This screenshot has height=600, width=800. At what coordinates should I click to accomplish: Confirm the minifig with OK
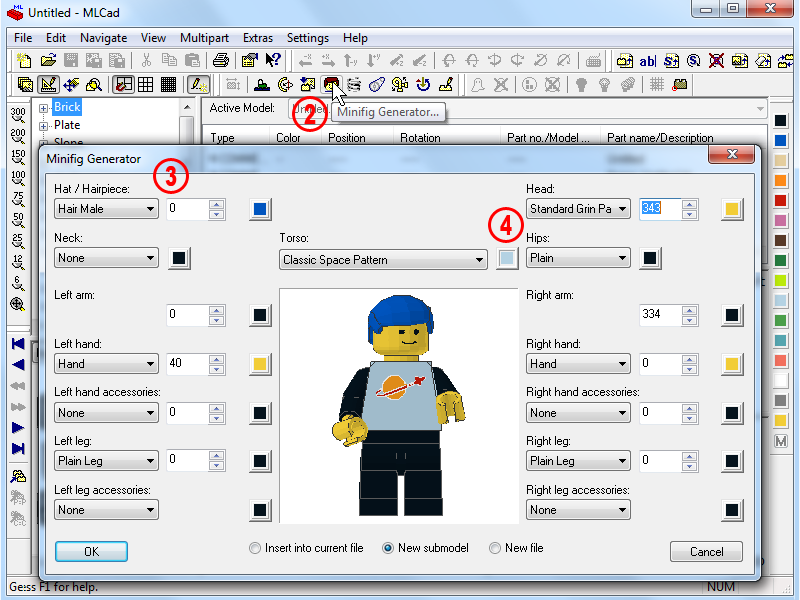click(x=91, y=552)
